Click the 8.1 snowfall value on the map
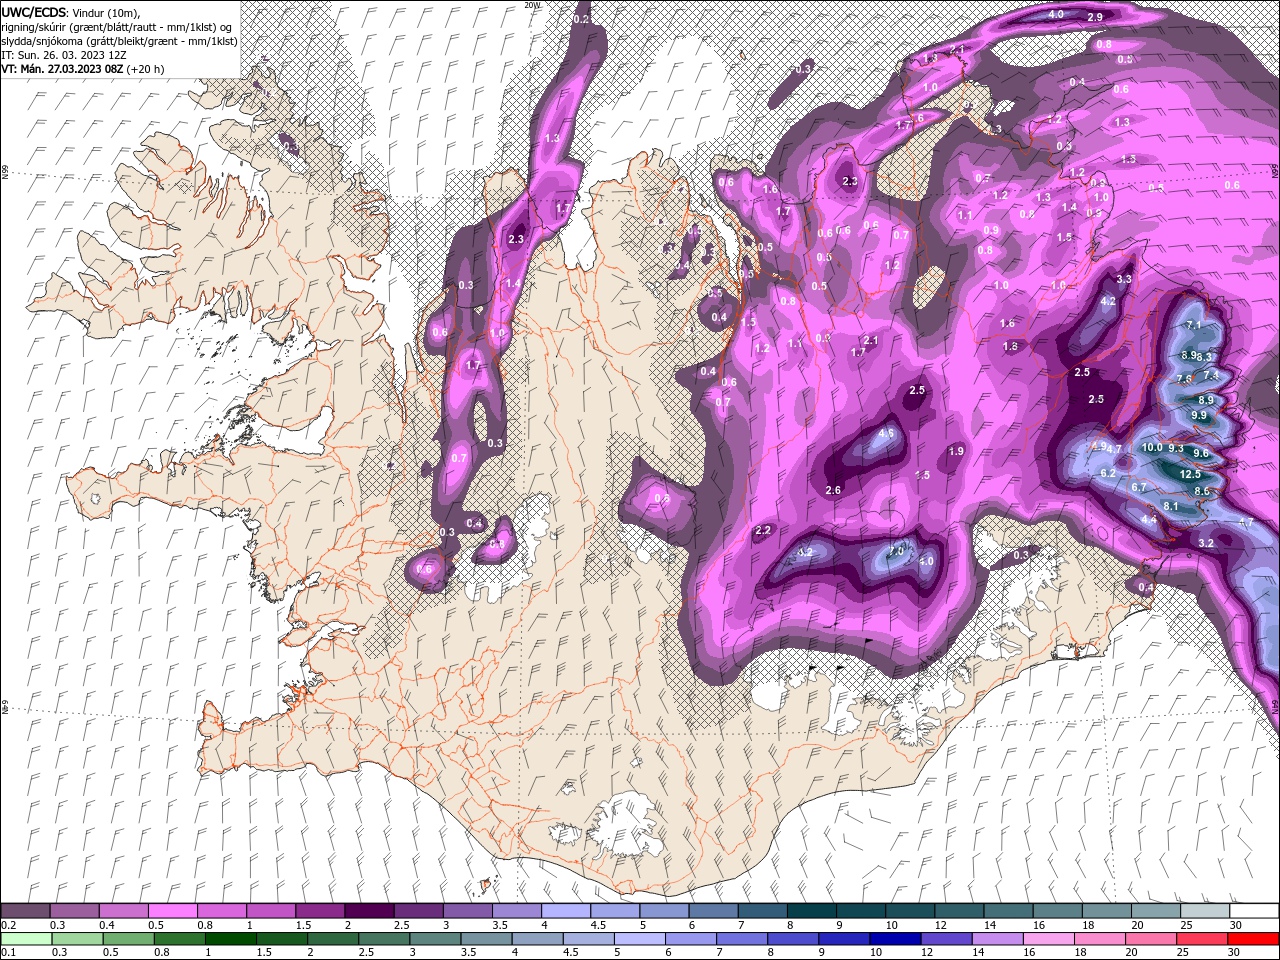Viewport: 1280px width, 960px height. click(x=1172, y=507)
